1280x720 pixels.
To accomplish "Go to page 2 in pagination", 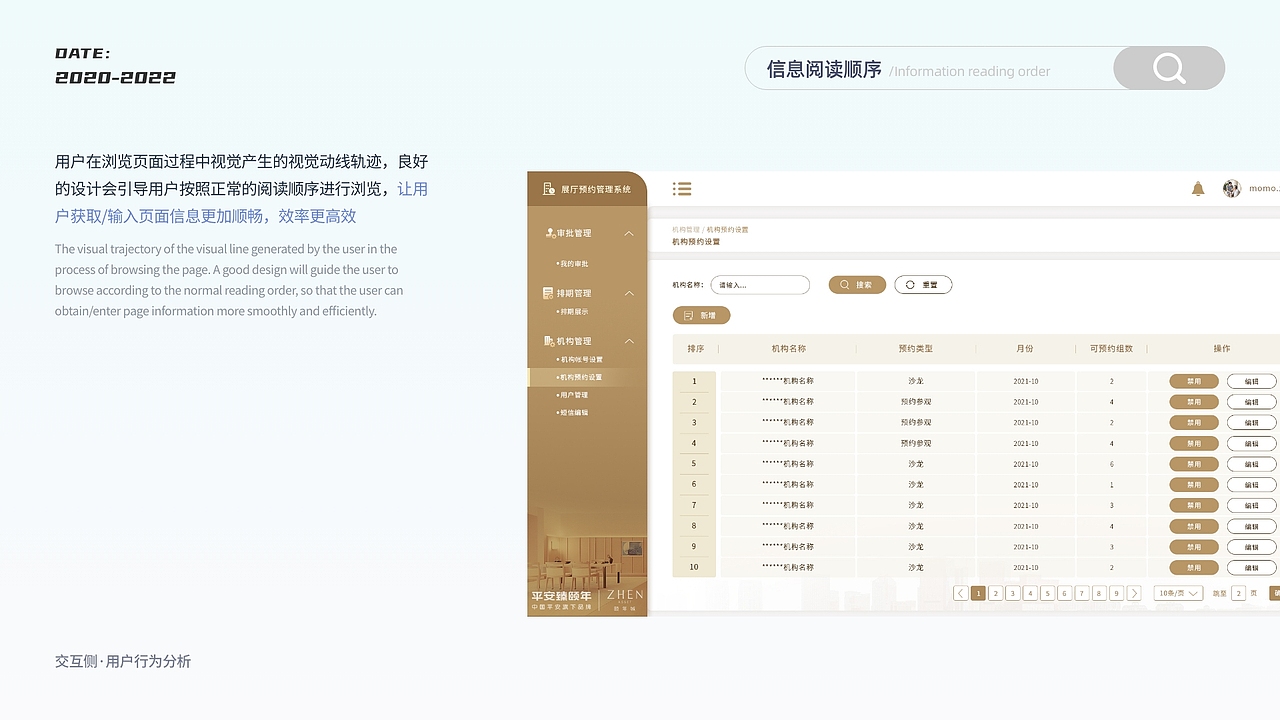I will (996, 593).
